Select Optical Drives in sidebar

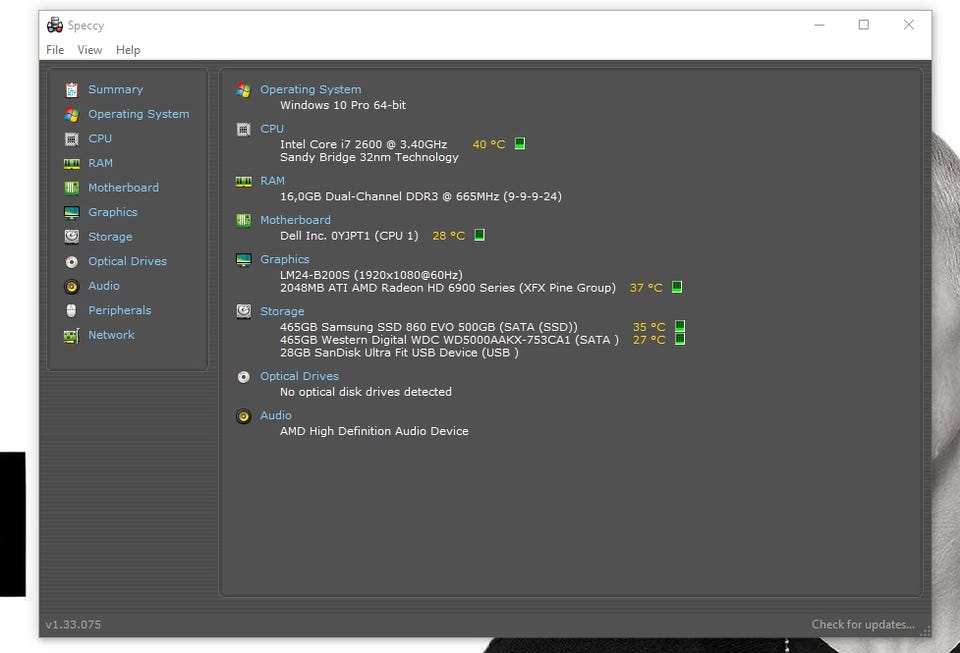coord(127,261)
